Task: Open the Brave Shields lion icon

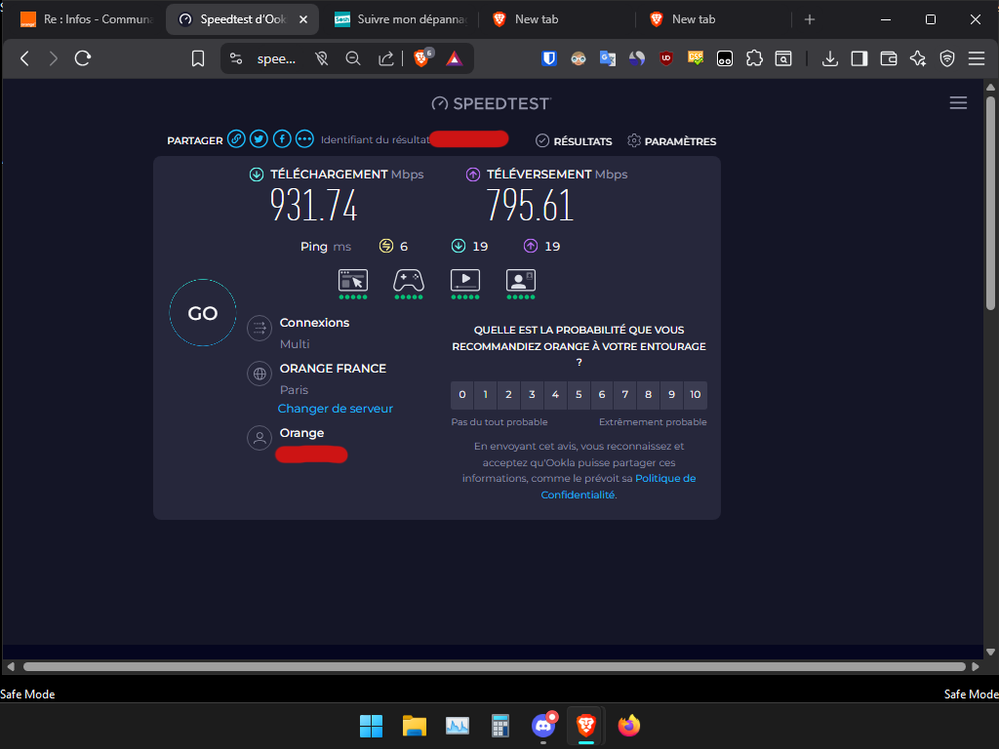Action: pos(423,59)
